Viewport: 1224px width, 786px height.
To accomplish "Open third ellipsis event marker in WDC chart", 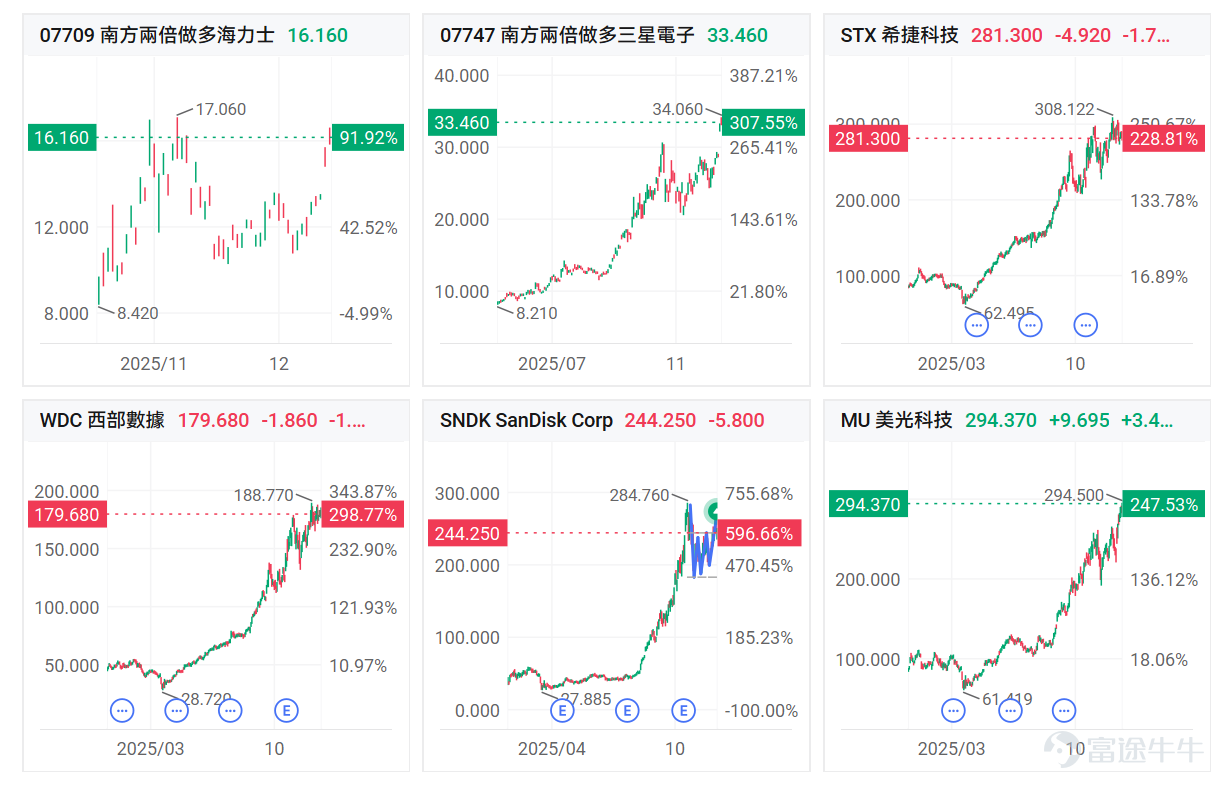I will coord(230,710).
